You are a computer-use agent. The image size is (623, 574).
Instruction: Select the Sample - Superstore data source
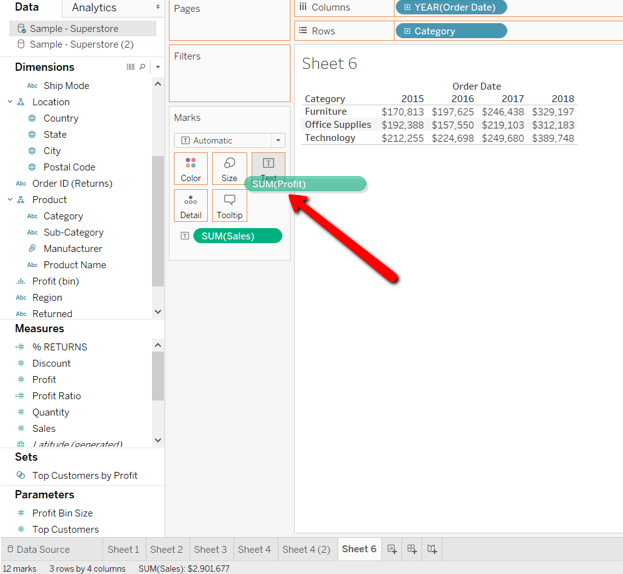(83, 29)
